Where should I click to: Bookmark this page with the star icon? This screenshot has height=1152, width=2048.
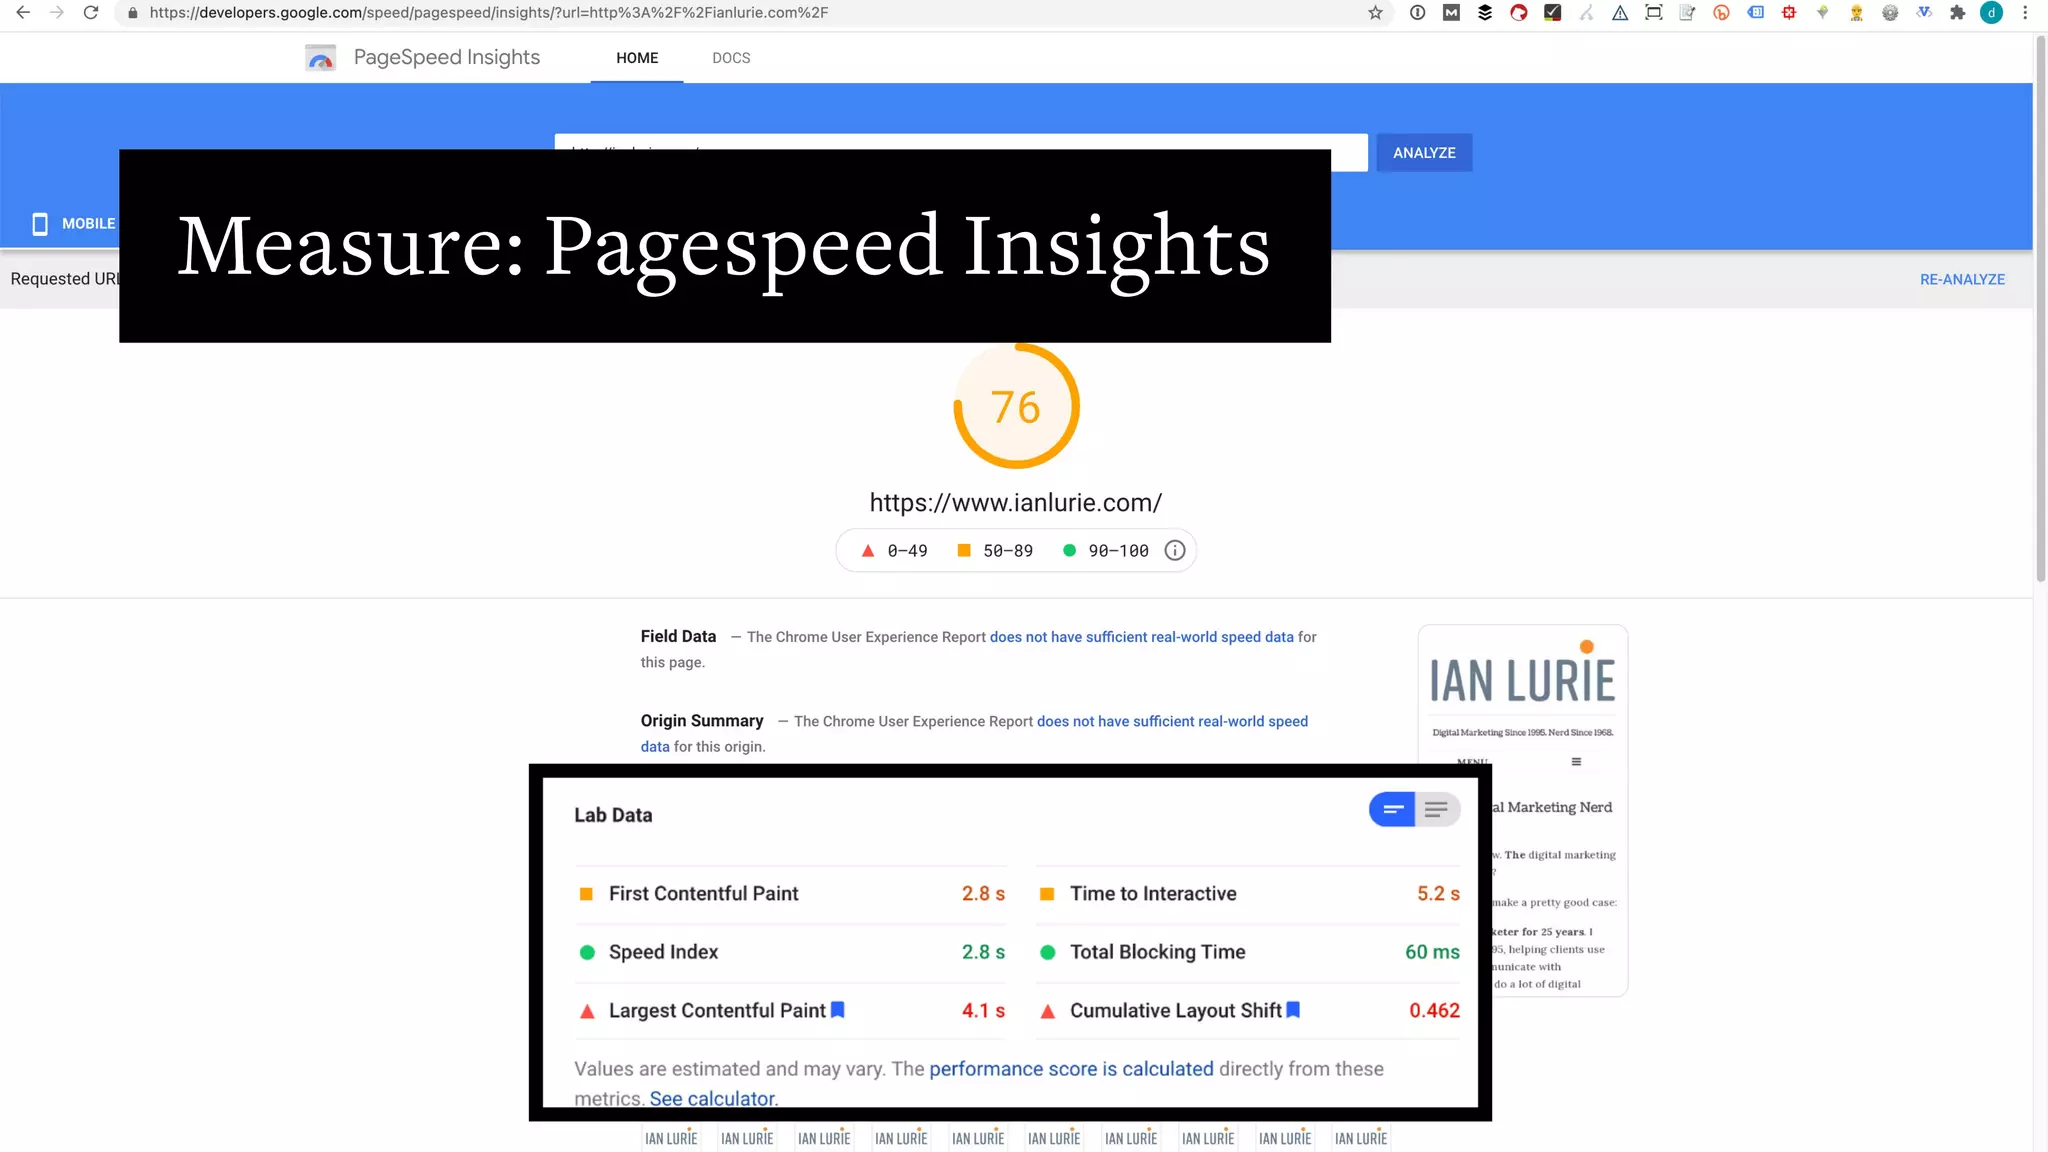point(1375,13)
